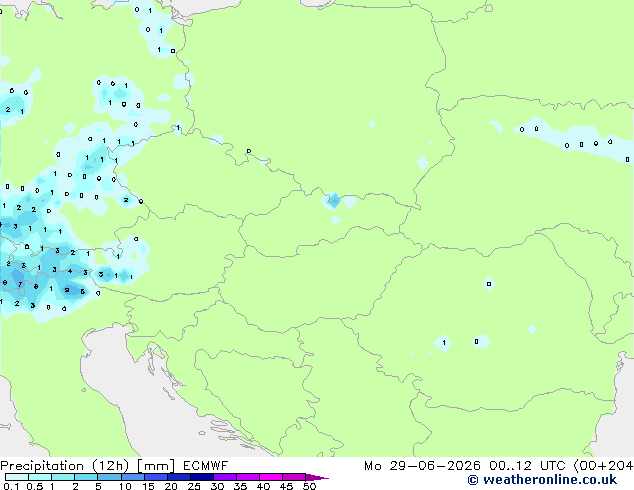Click the above-50 mm arrow tip of legend

tap(317, 478)
